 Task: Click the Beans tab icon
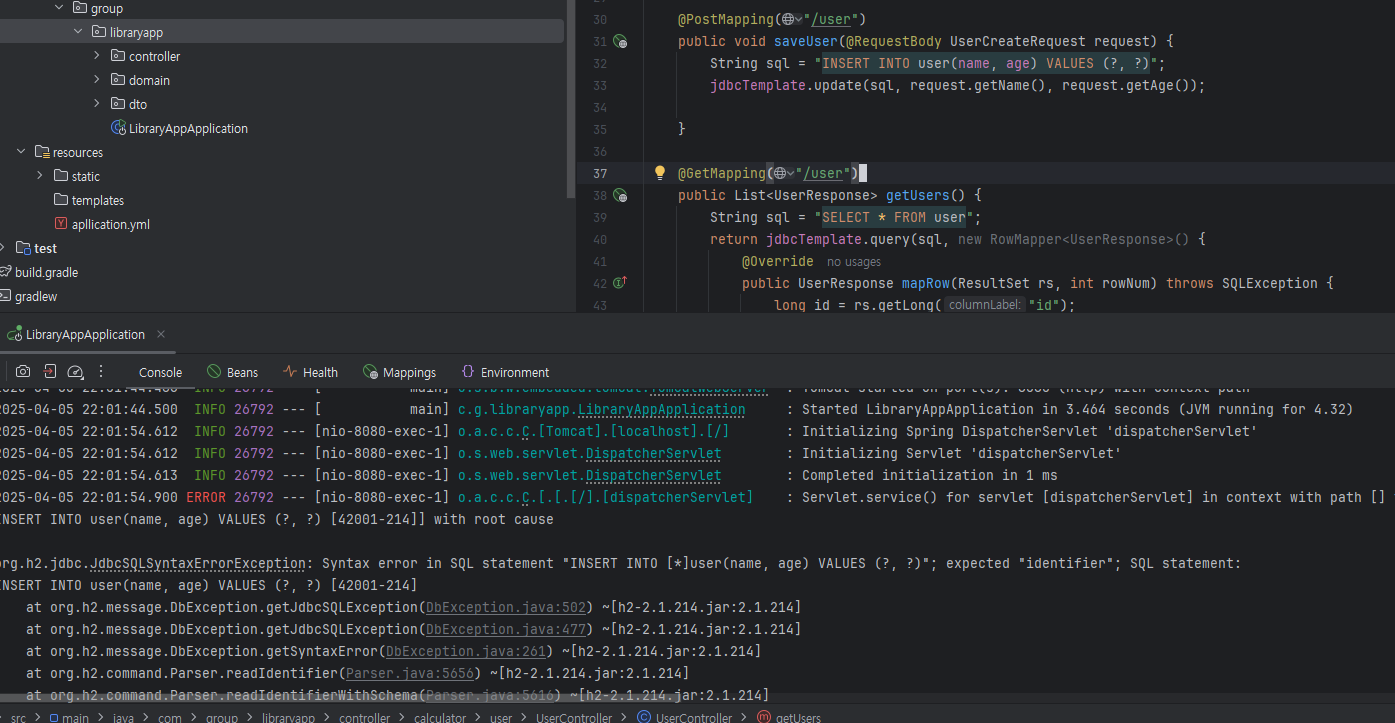(213, 372)
